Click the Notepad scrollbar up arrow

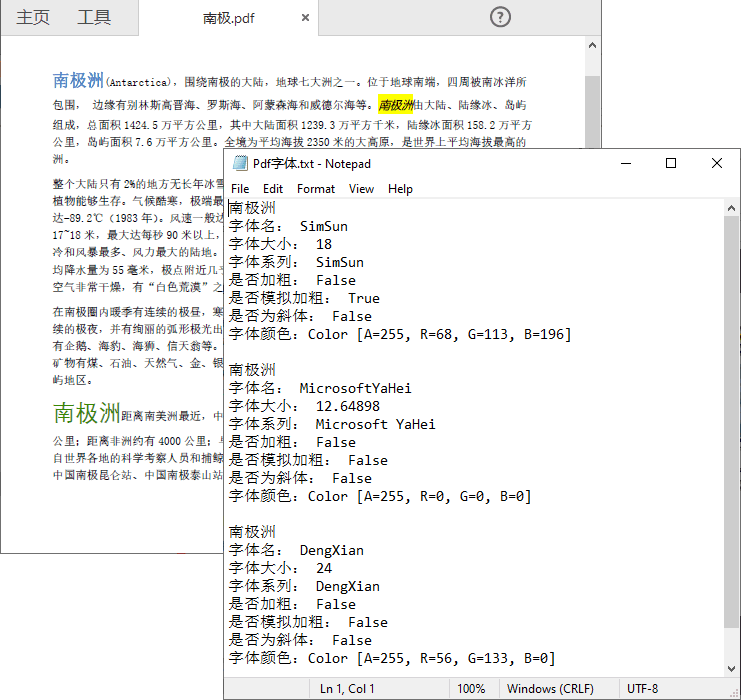click(x=732, y=208)
